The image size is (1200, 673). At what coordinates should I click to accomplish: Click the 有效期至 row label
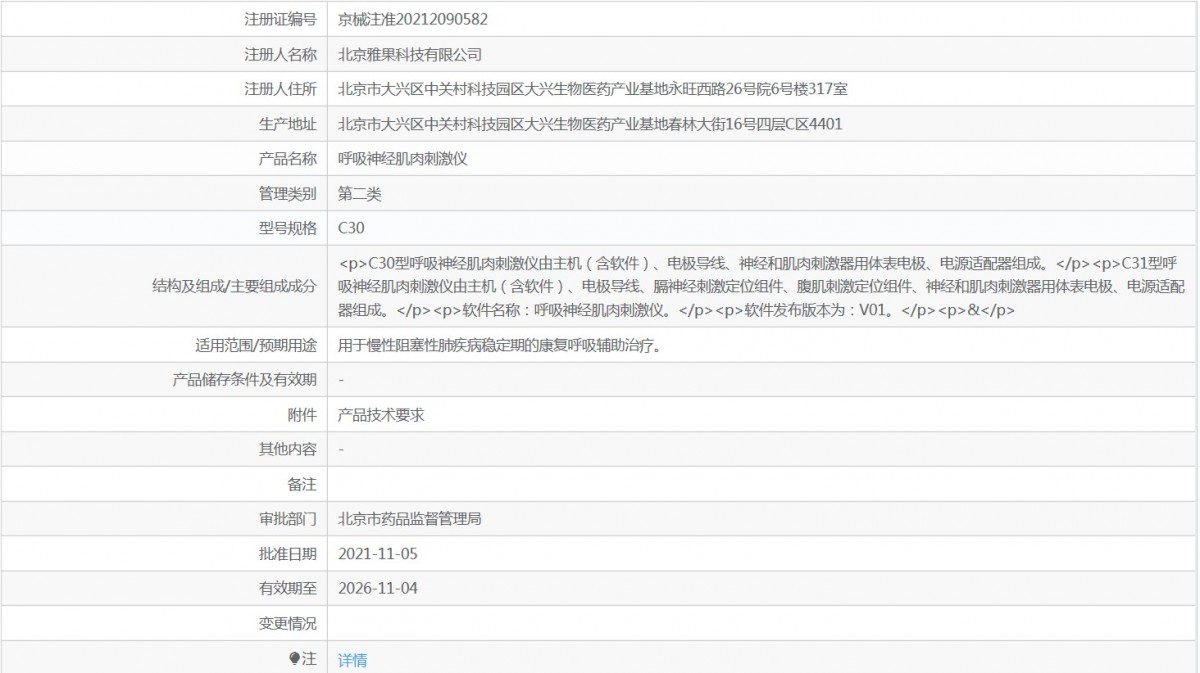pos(287,588)
